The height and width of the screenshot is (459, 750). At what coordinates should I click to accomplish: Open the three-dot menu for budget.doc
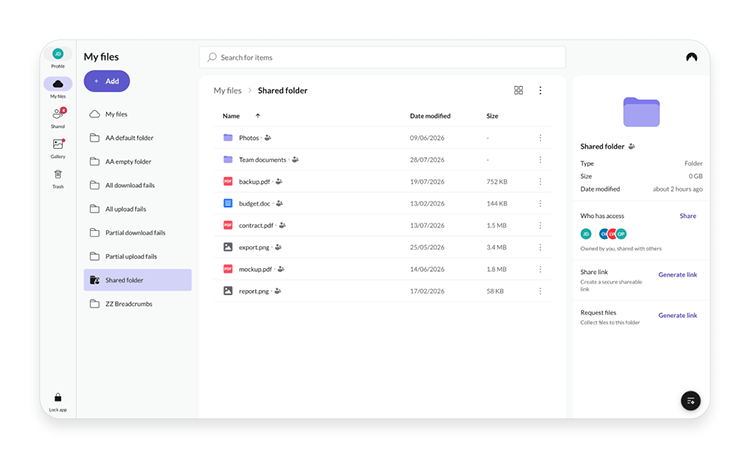[x=540, y=204]
